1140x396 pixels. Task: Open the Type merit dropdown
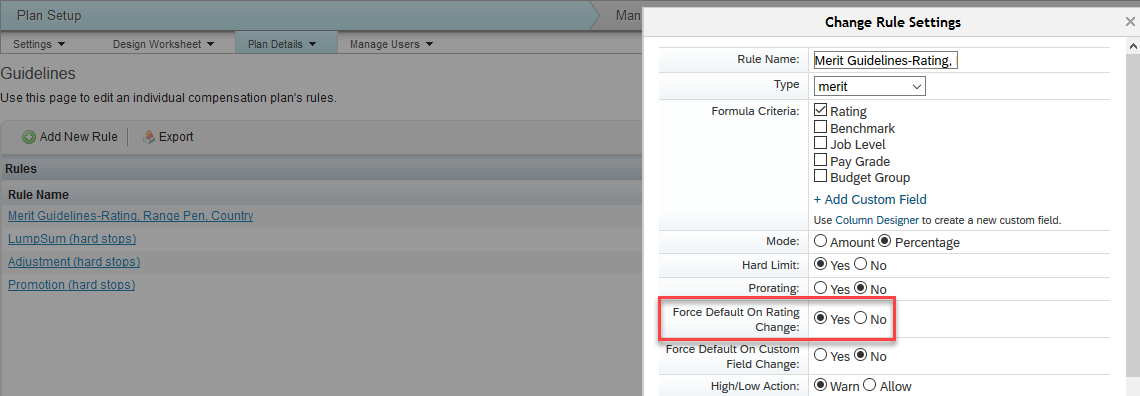click(870, 86)
